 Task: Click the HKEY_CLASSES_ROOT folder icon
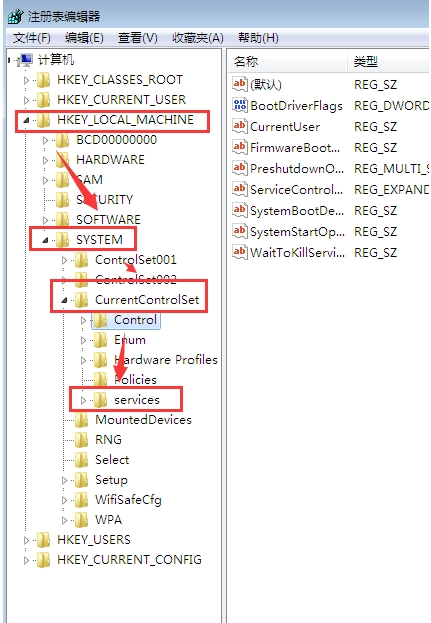click(x=43, y=80)
